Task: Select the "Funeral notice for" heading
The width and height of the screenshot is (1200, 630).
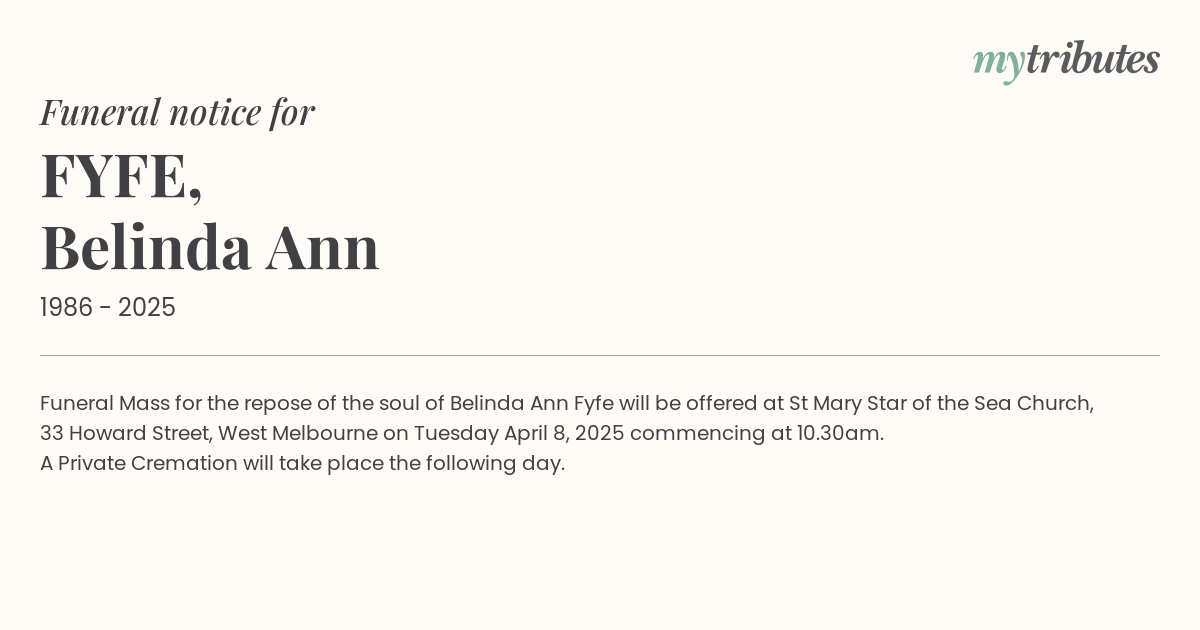Action: click(x=177, y=112)
